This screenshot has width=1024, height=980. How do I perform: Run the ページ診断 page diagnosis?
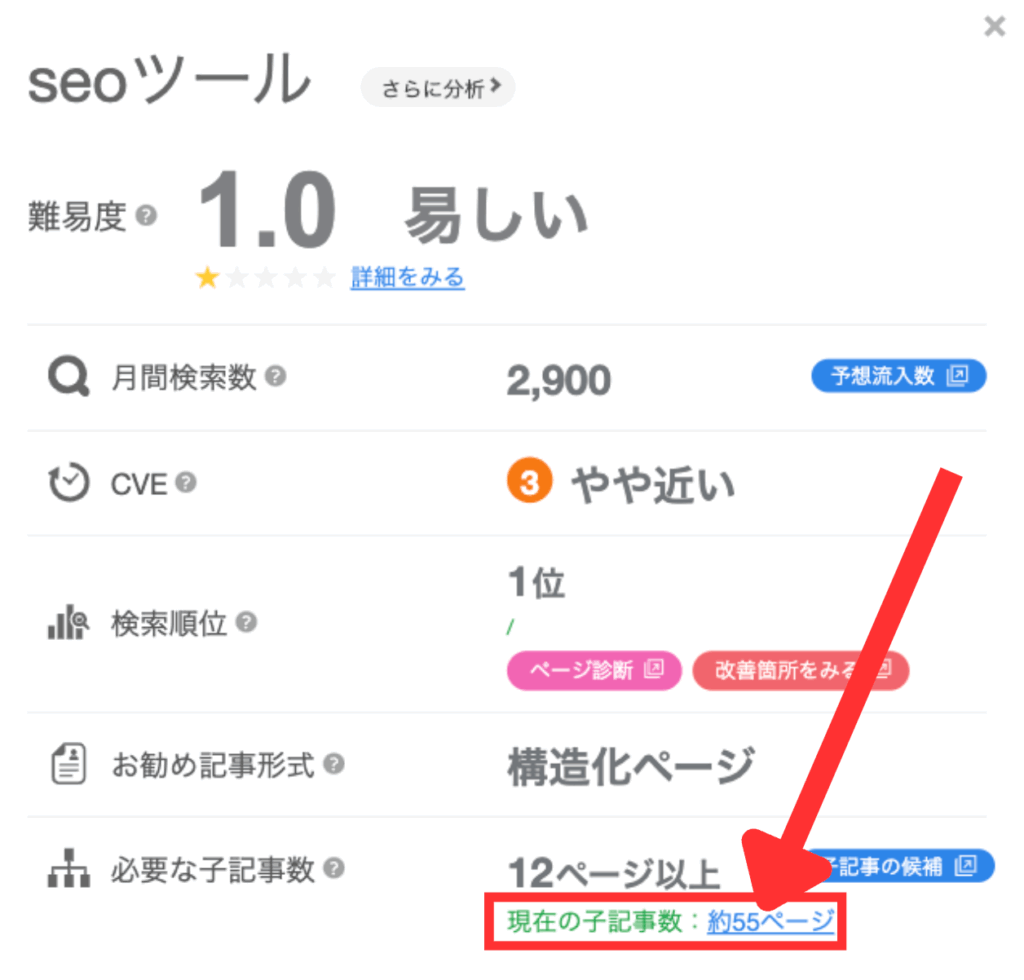tap(594, 670)
